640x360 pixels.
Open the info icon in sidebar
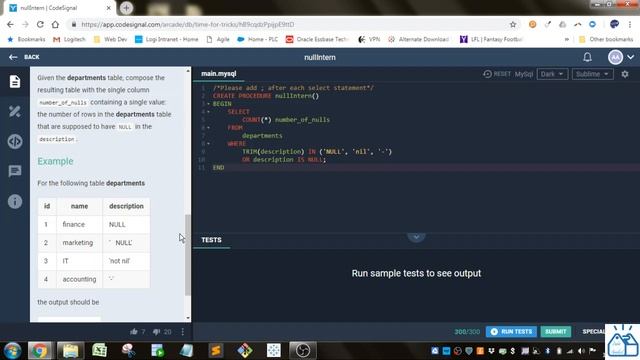15,202
